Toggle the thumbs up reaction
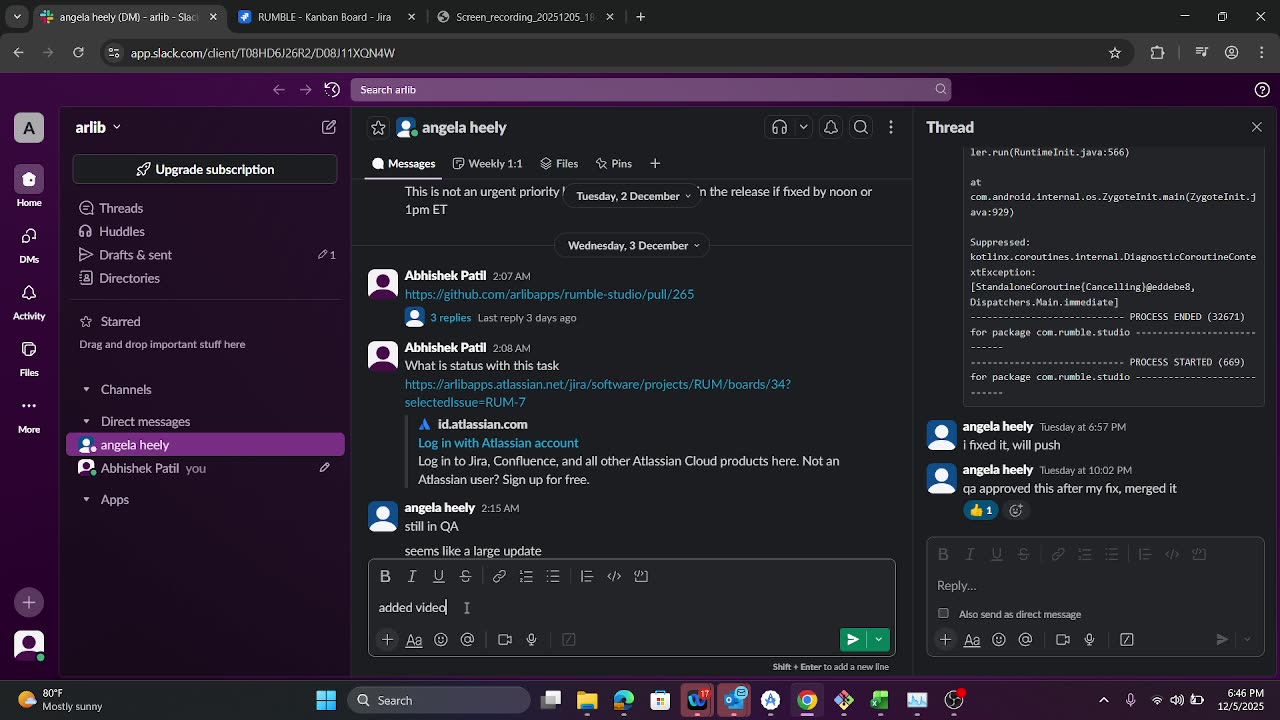Screen dimensions: 1280x720 [982, 510]
